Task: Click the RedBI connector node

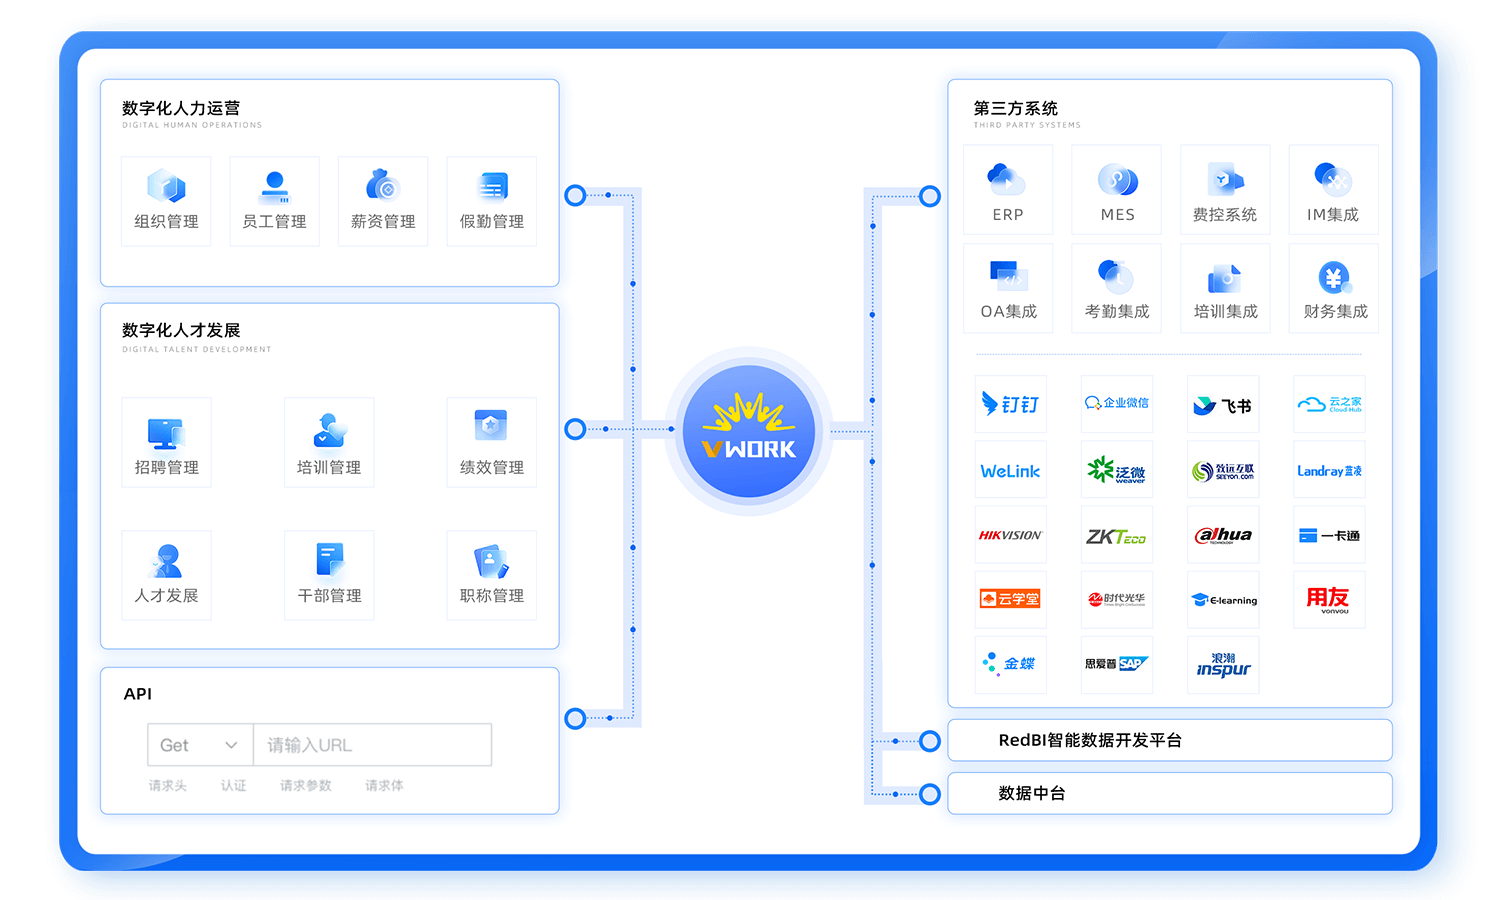Action: [x=930, y=741]
